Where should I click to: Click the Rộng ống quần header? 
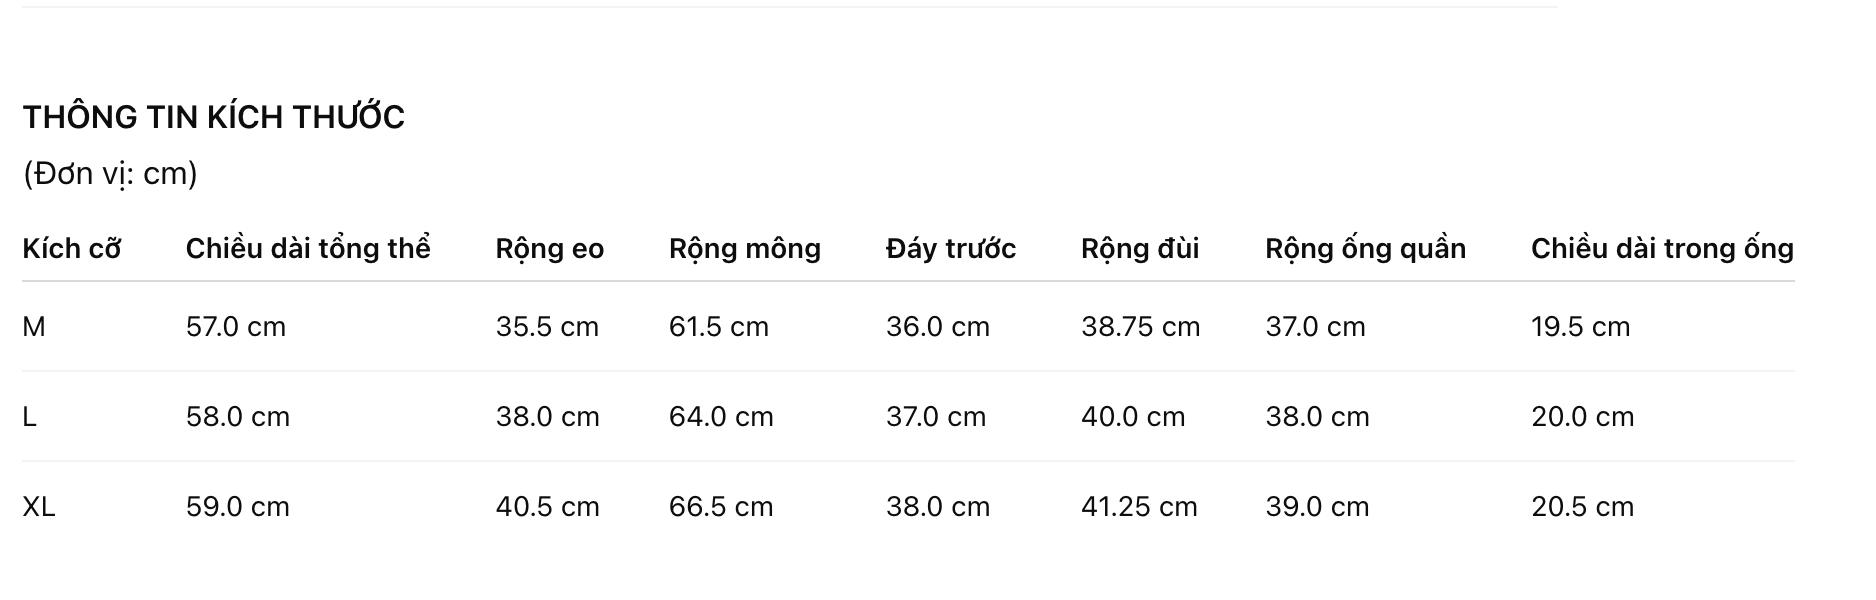pos(1366,248)
